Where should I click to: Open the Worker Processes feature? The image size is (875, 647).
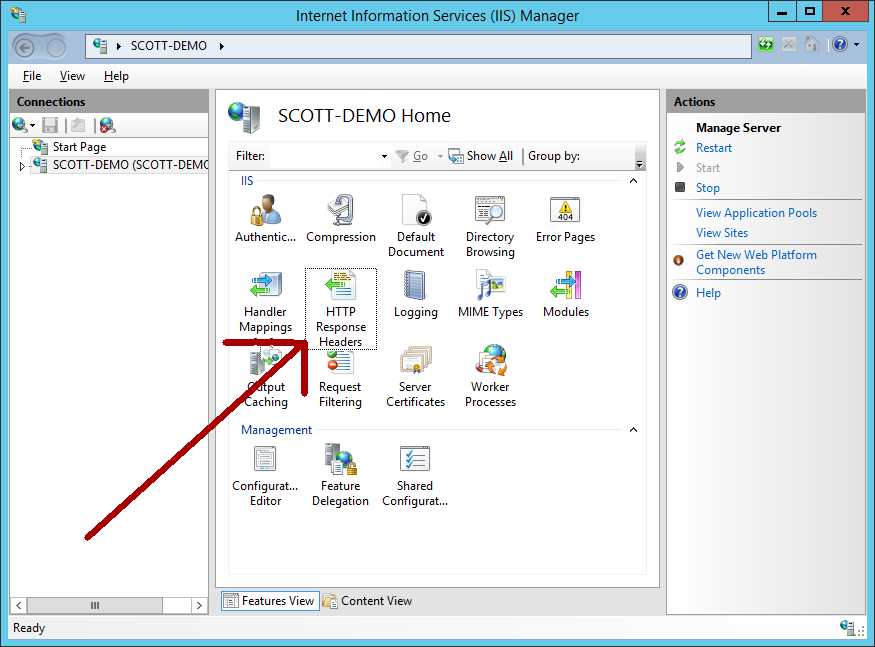(x=491, y=377)
